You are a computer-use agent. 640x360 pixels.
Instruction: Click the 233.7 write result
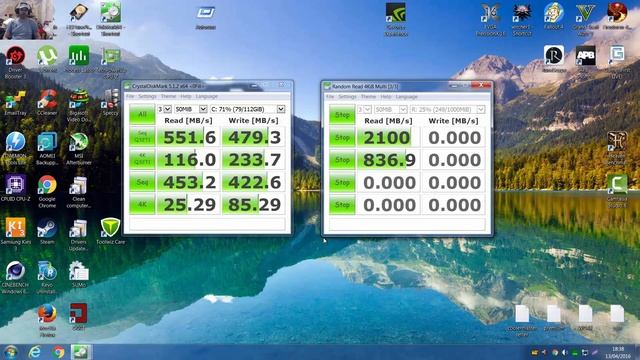click(x=253, y=160)
